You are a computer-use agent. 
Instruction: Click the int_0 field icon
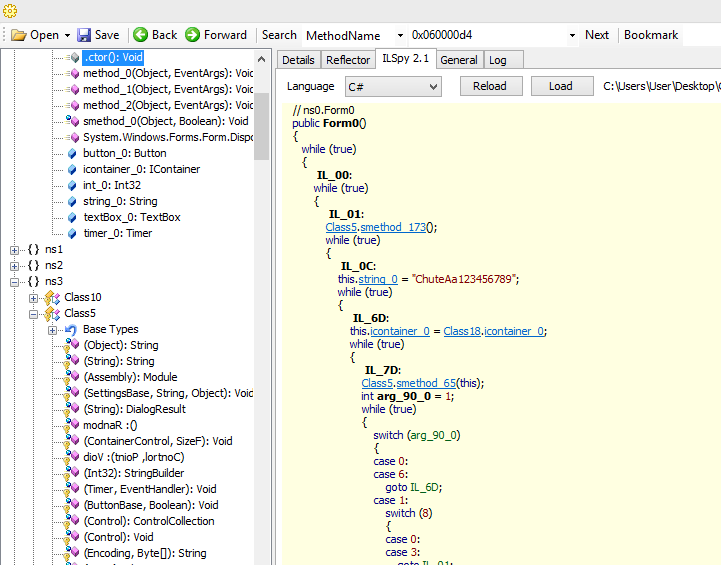pos(72,186)
